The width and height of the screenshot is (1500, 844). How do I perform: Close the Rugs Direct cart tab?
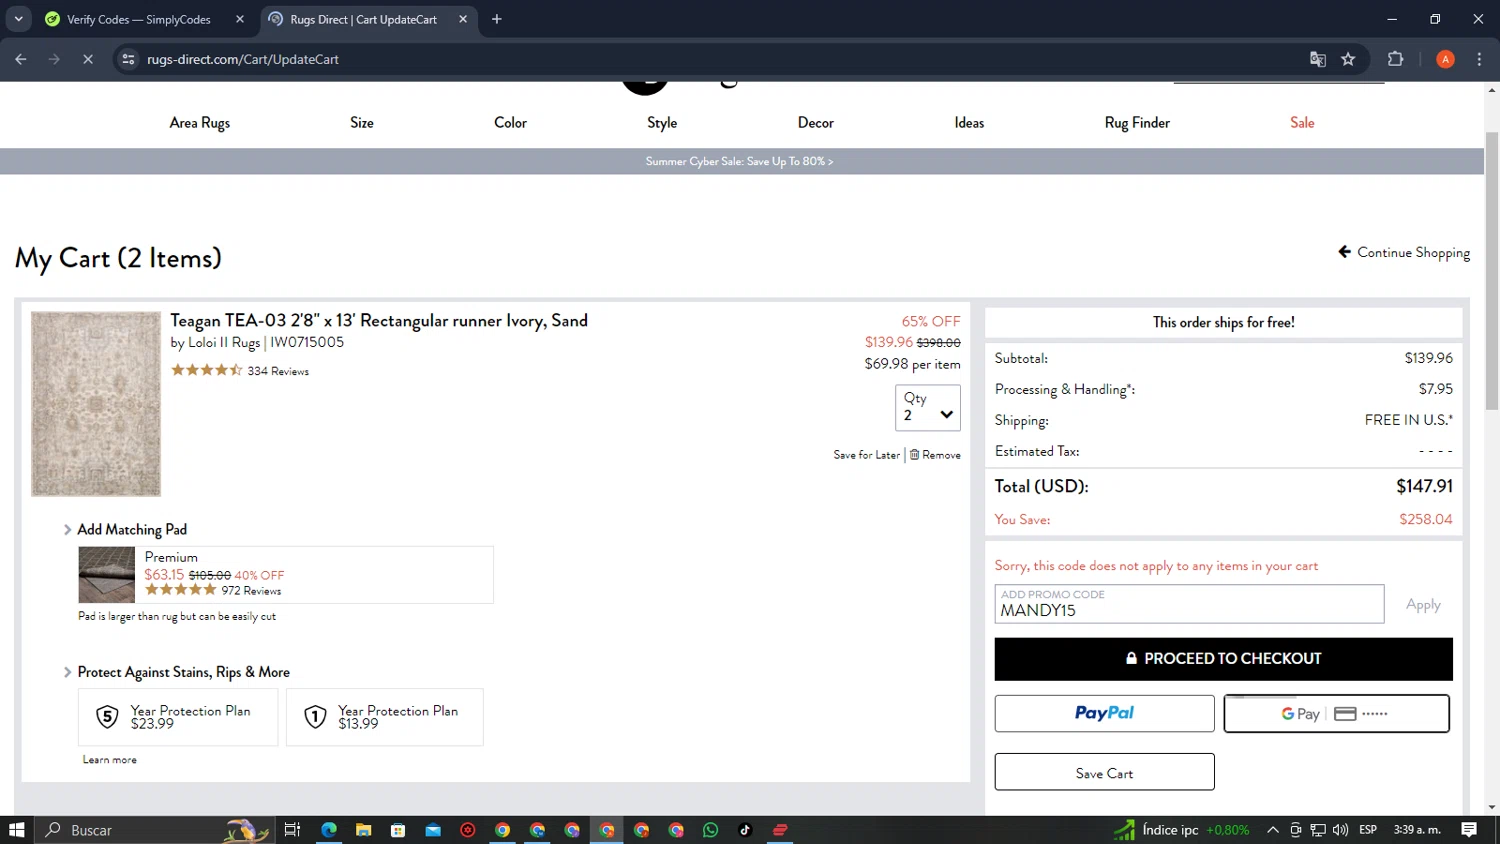pyautogui.click(x=463, y=19)
